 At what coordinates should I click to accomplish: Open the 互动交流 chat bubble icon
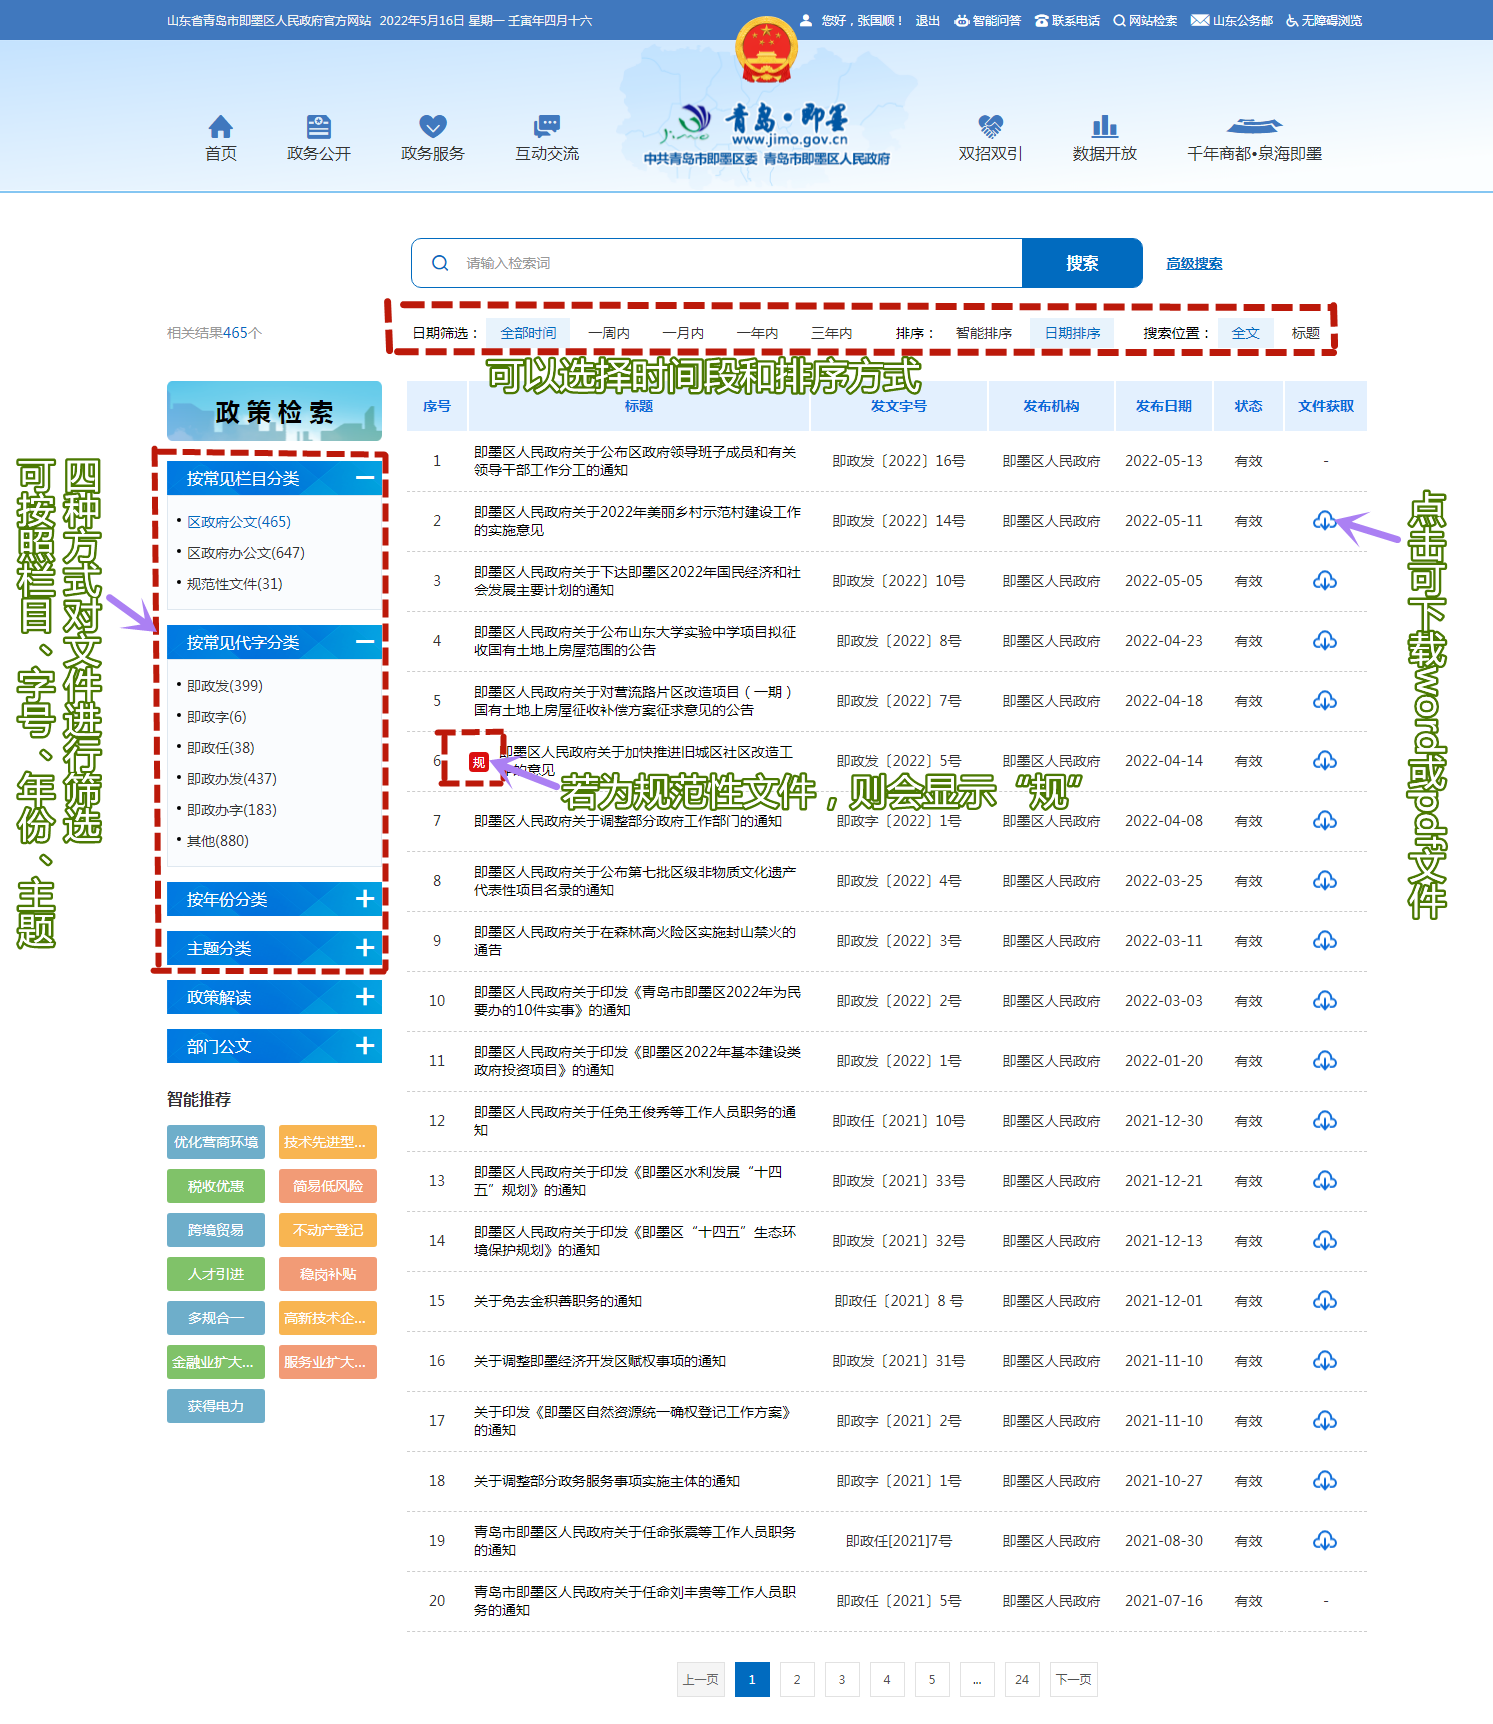click(546, 127)
